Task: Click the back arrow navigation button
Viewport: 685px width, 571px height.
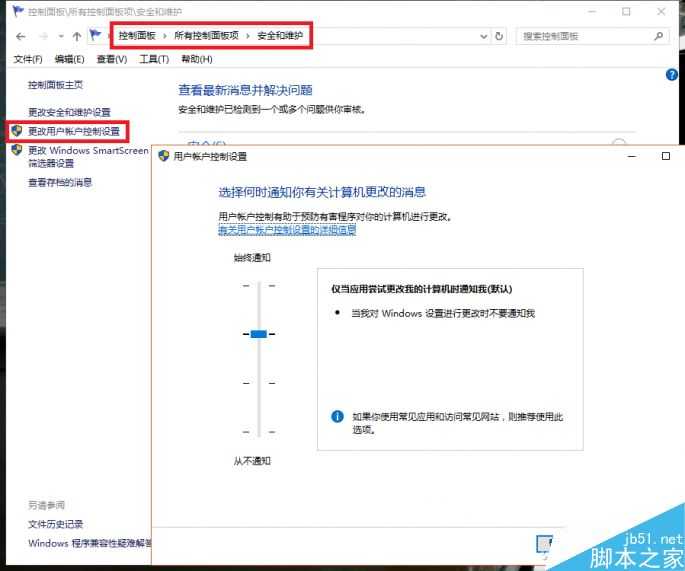Action: tap(20, 36)
